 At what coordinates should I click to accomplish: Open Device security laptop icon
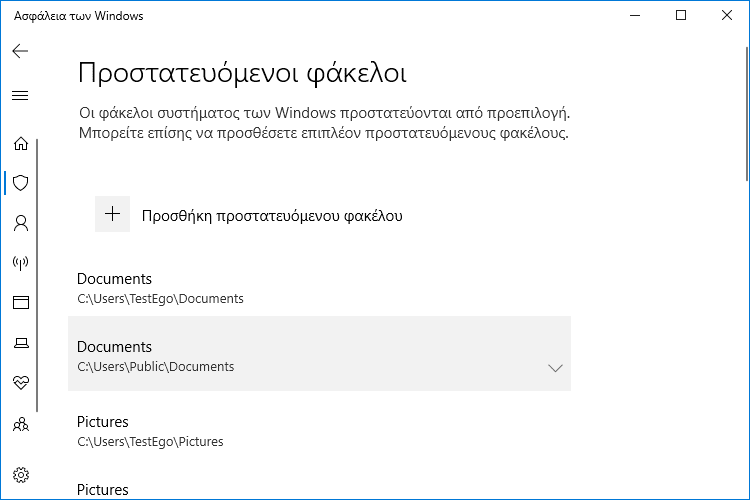(21, 343)
